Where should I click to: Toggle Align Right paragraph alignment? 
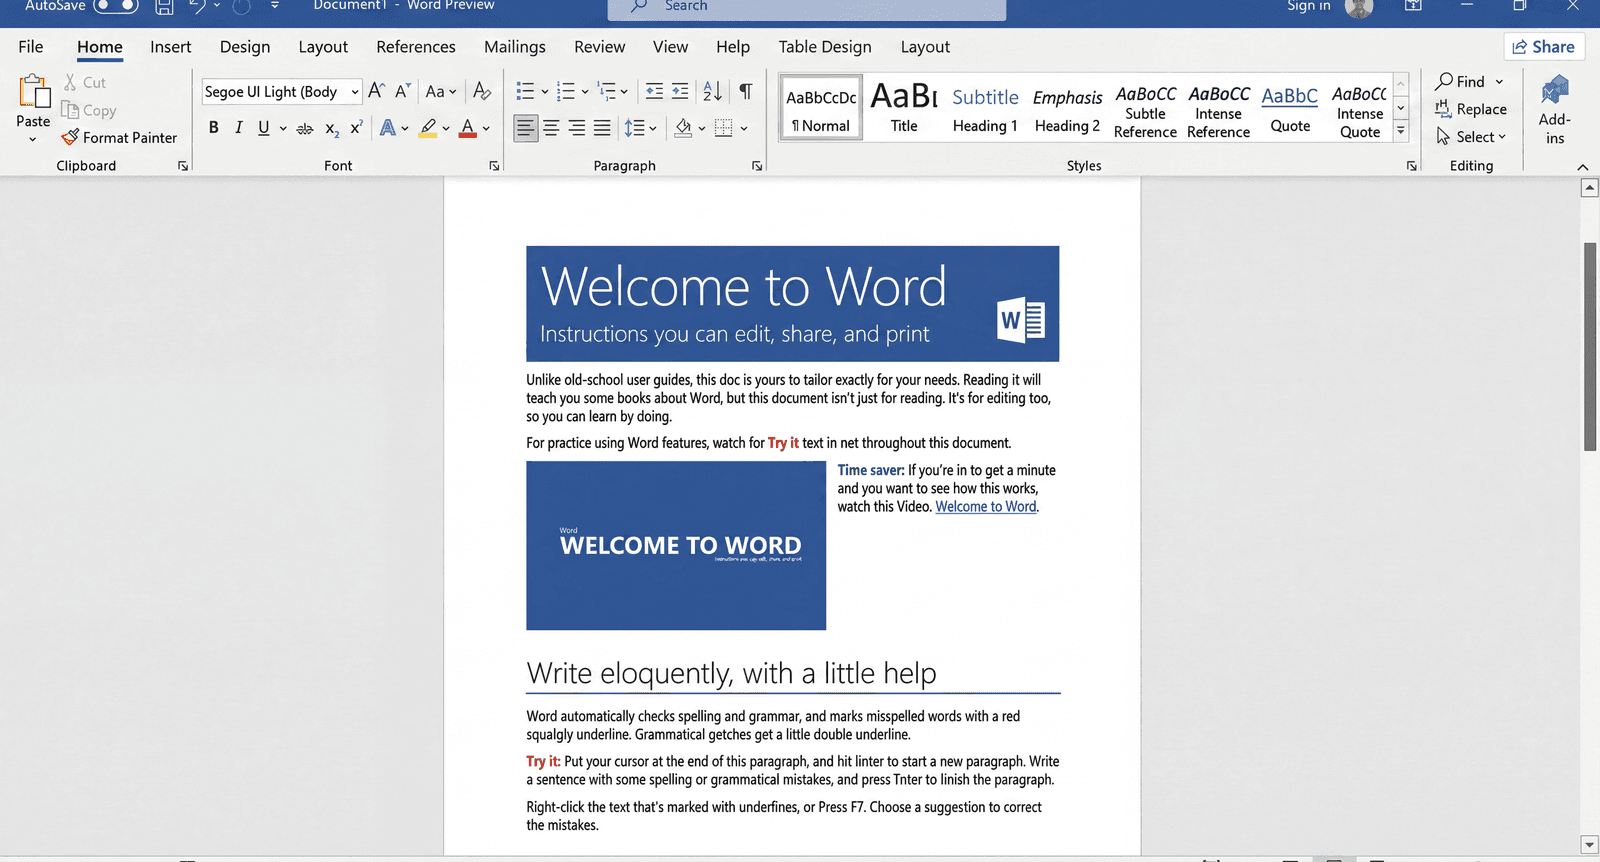click(577, 128)
